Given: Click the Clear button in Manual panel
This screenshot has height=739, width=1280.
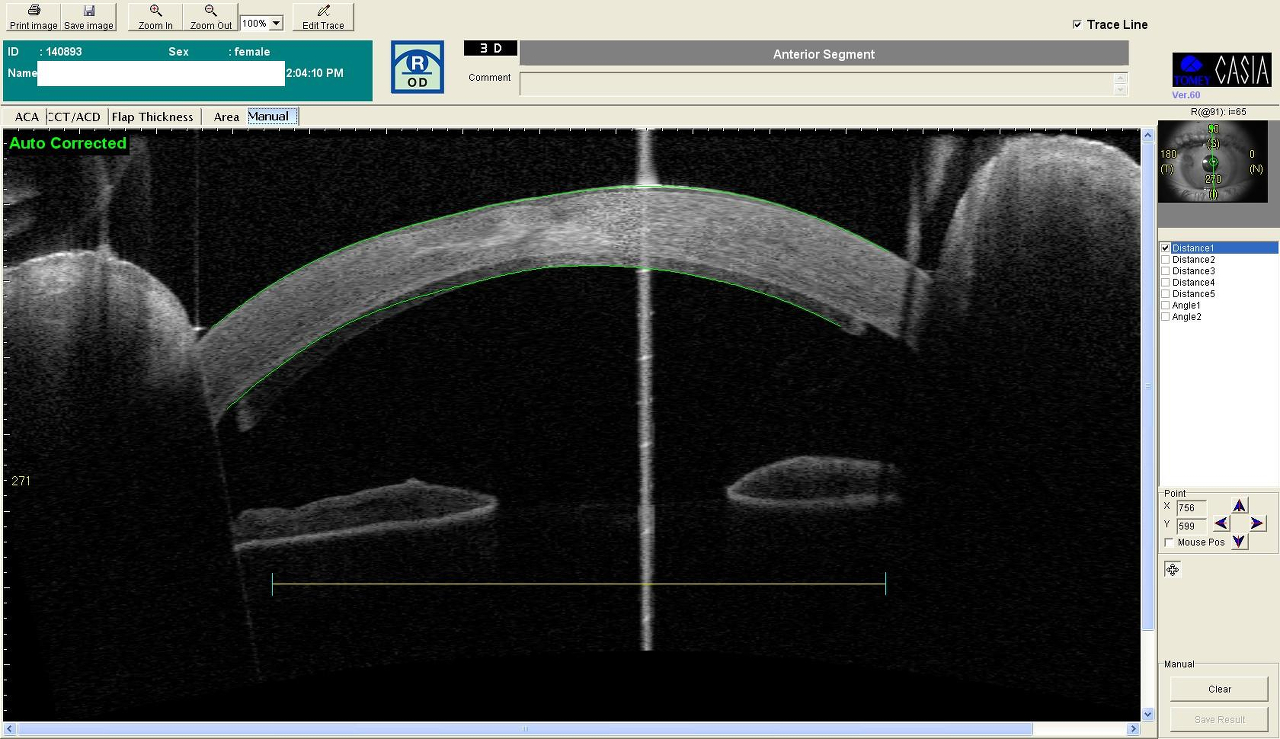Looking at the screenshot, I should (1219, 689).
